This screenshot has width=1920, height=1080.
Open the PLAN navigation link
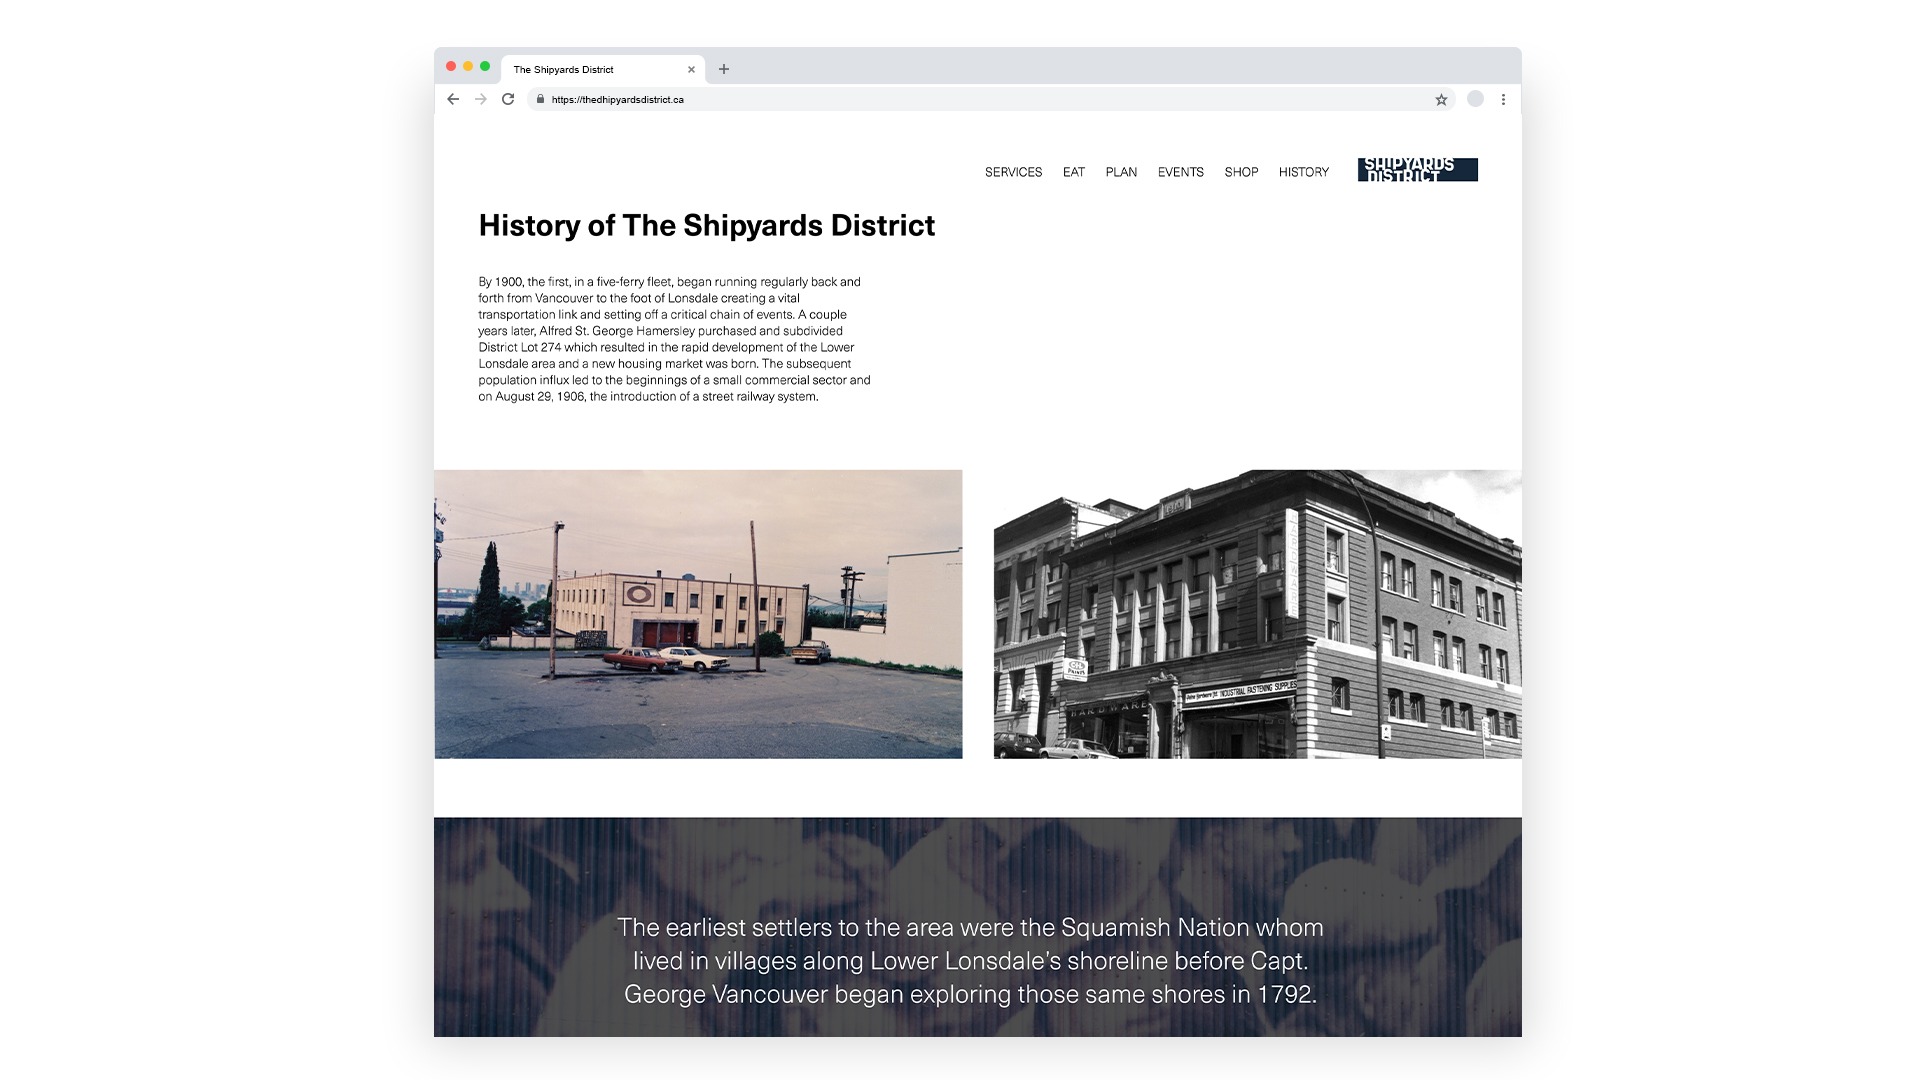(x=1121, y=172)
